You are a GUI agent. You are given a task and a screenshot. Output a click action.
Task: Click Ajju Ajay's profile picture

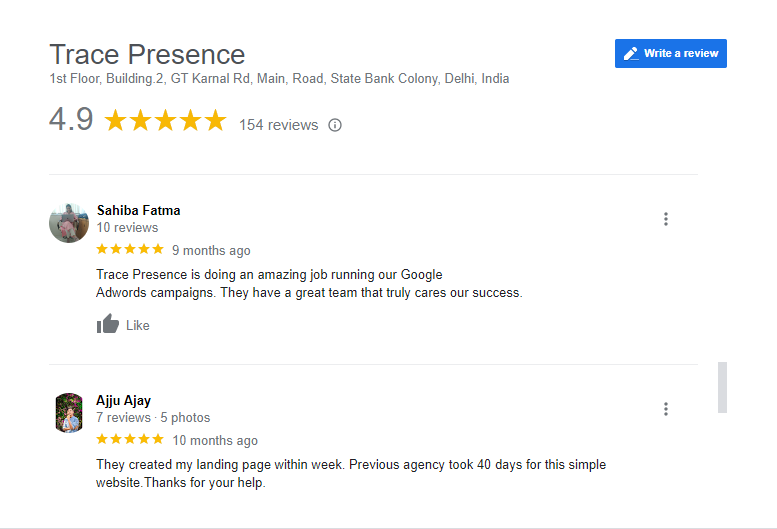click(x=69, y=412)
